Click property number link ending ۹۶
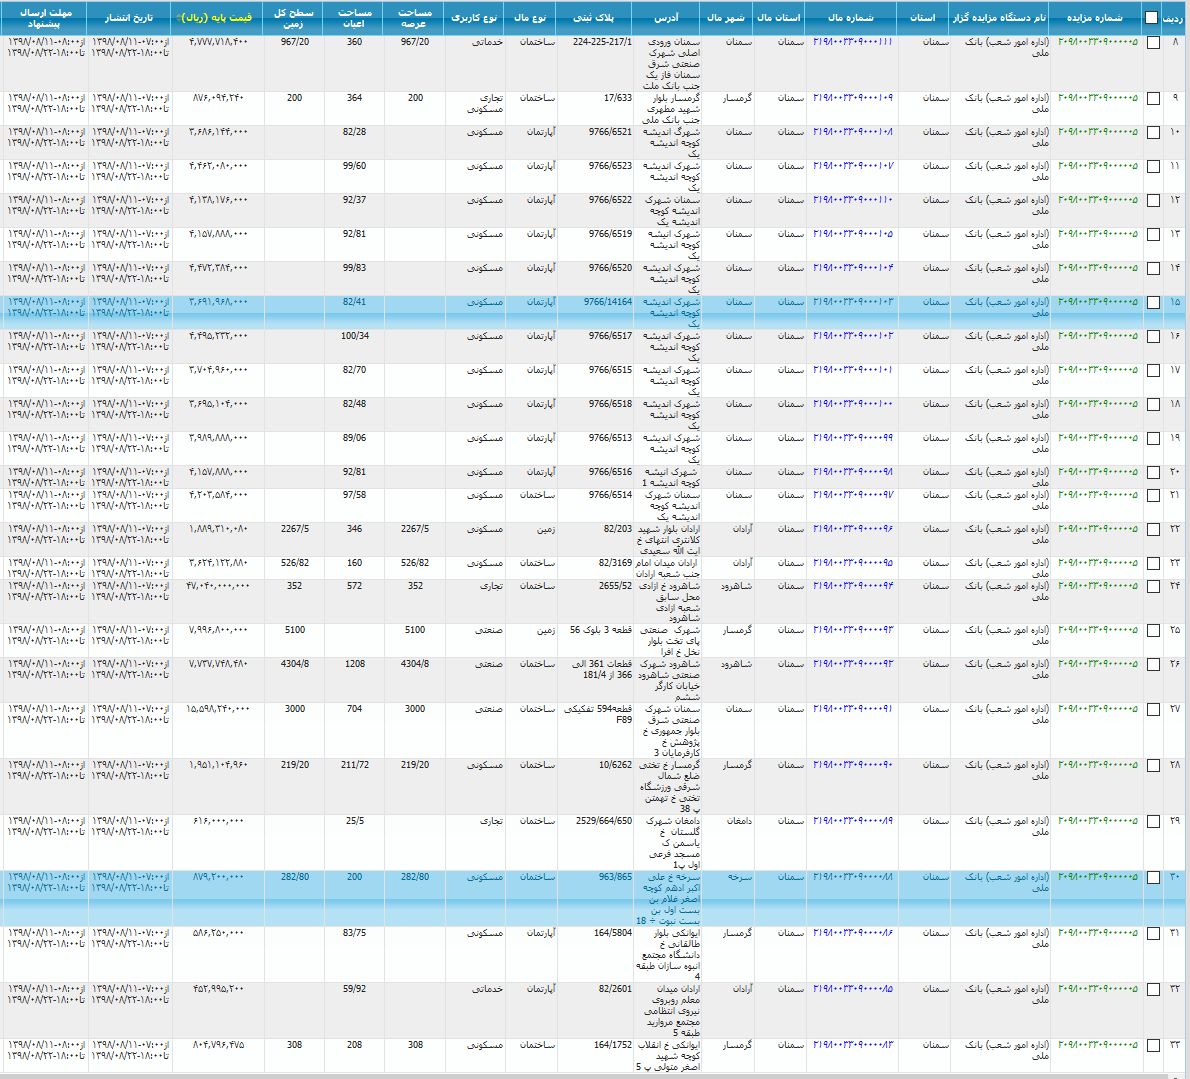 pos(852,529)
